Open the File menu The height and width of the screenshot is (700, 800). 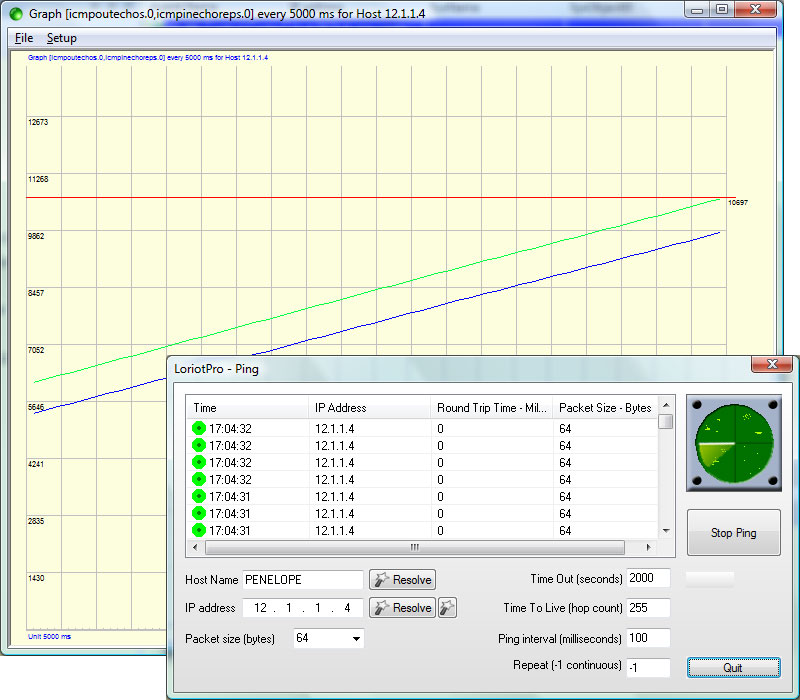coord(24,38)
